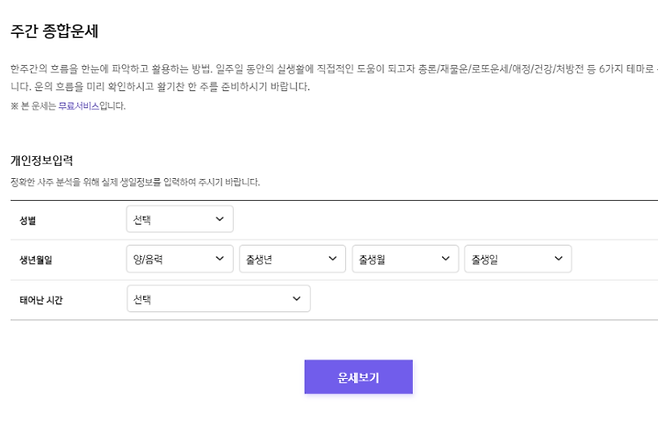Image resolution: width=658 pixels, height=421 pixels.
Task: Click the chevron arrow beside 출생년
Action: (333, 259)
